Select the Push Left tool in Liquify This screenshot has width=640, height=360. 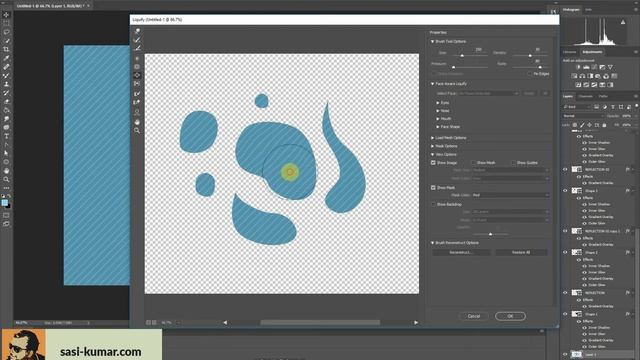click(137, 84)
